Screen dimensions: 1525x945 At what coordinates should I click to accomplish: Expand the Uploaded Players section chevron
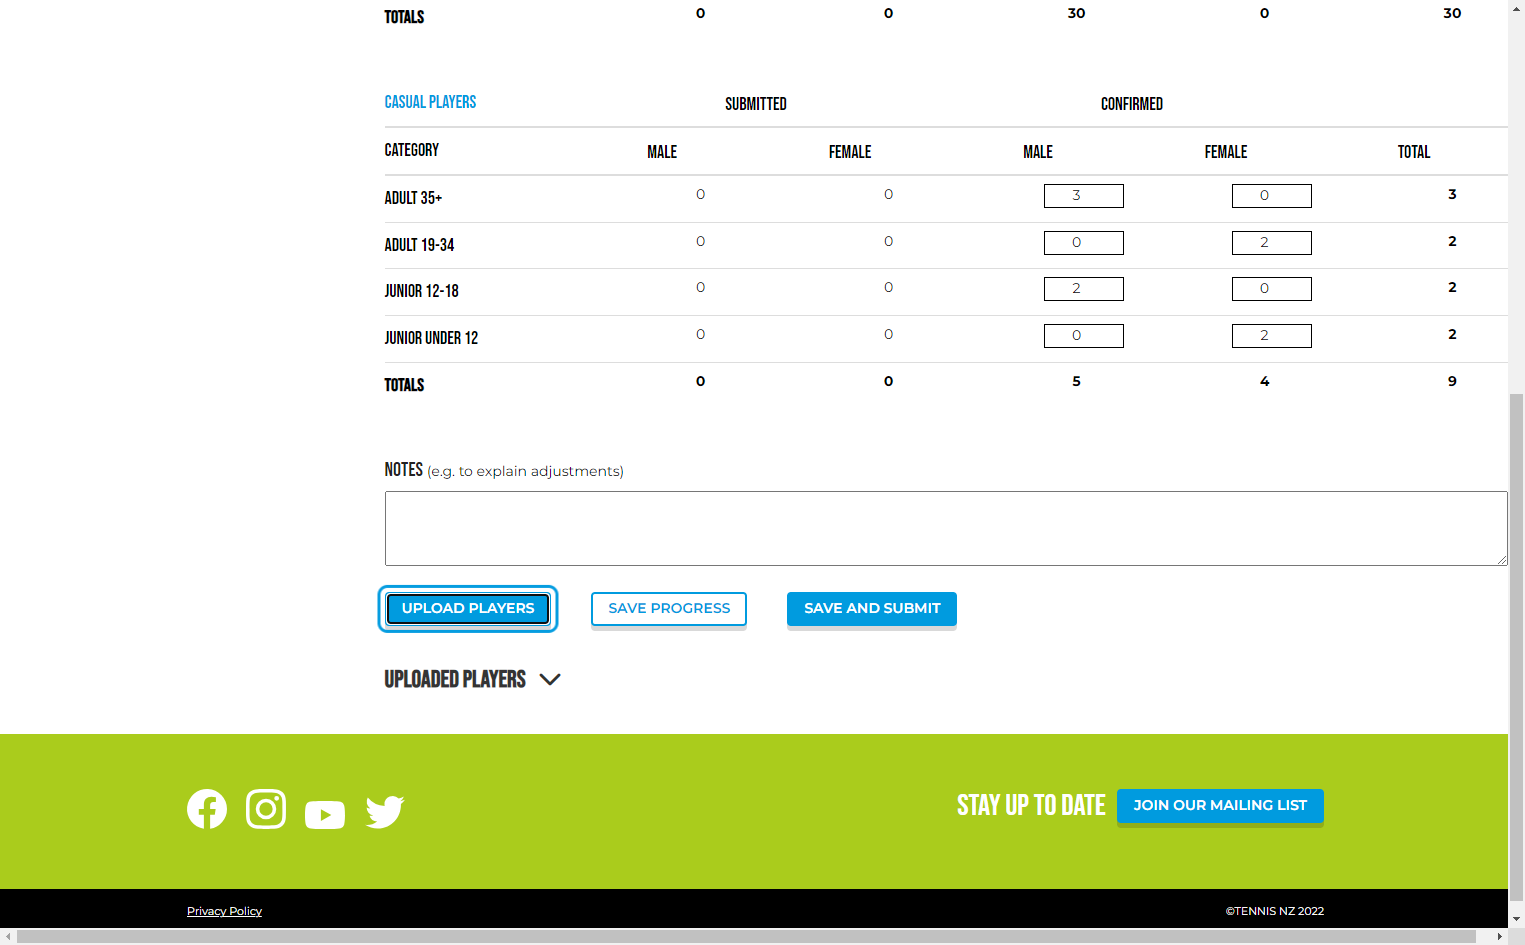tap(550, 680)
